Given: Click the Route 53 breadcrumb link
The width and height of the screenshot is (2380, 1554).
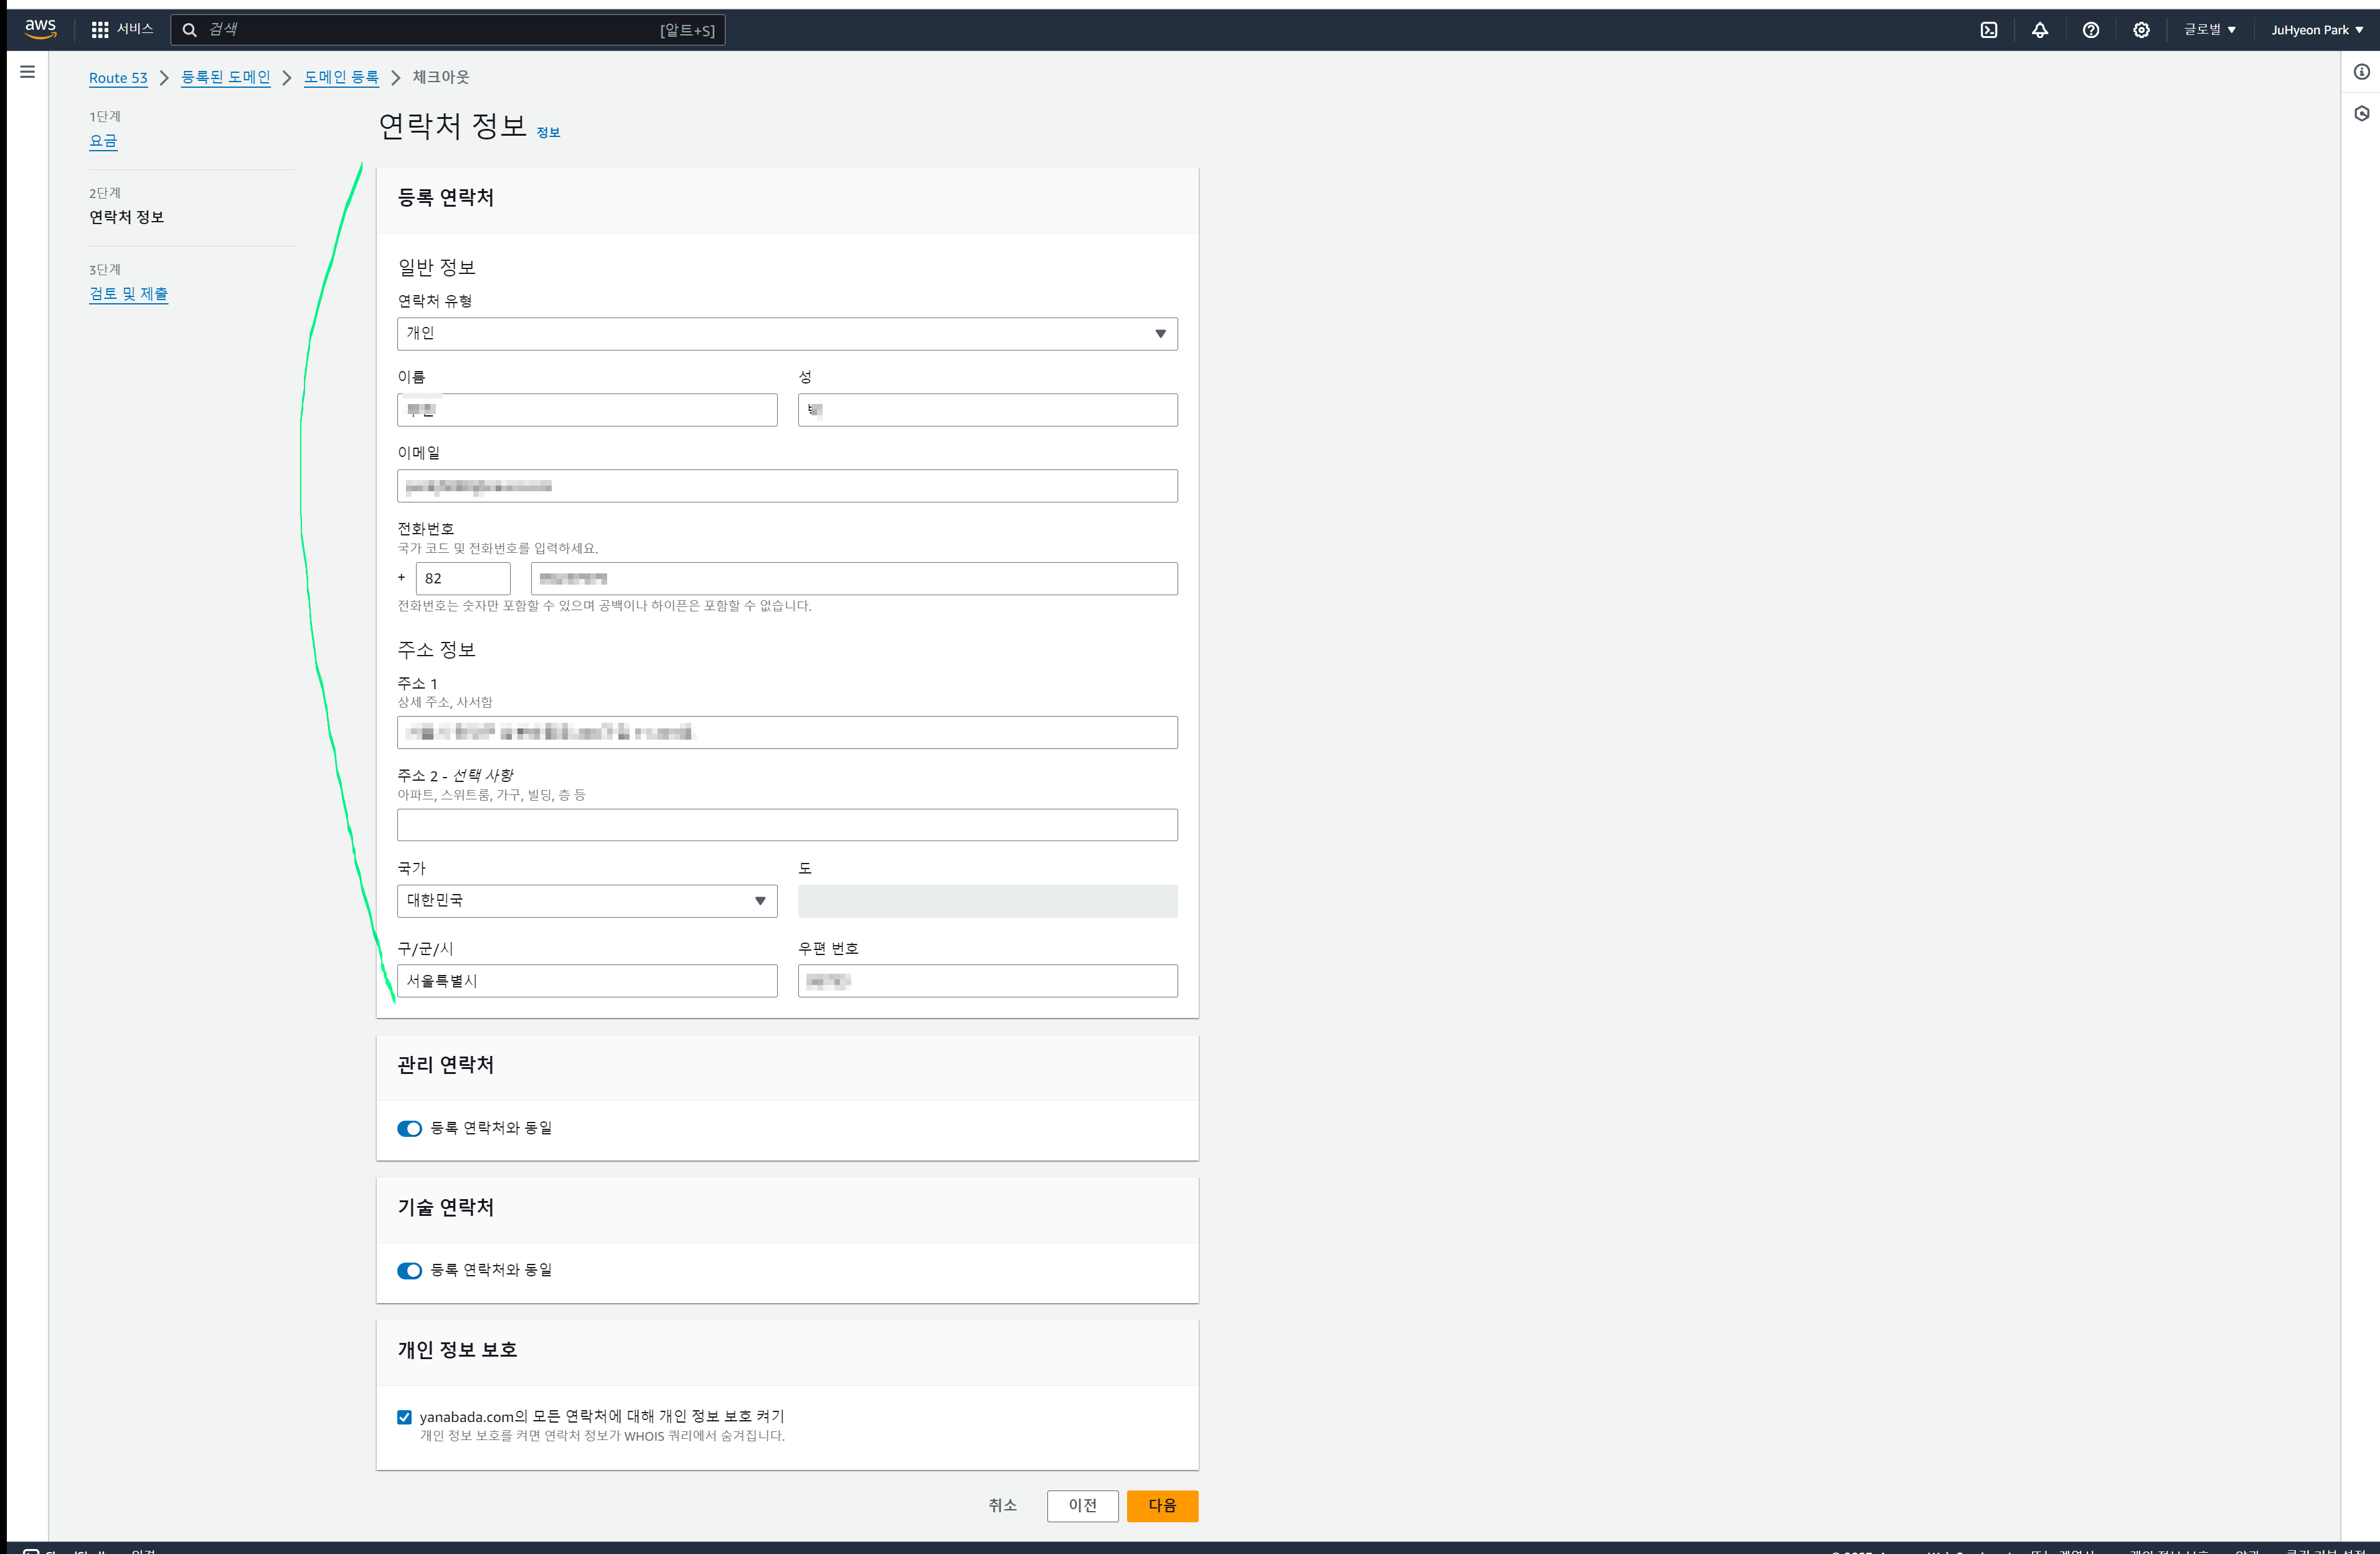Looking at the screenshot, I should 118,78.
